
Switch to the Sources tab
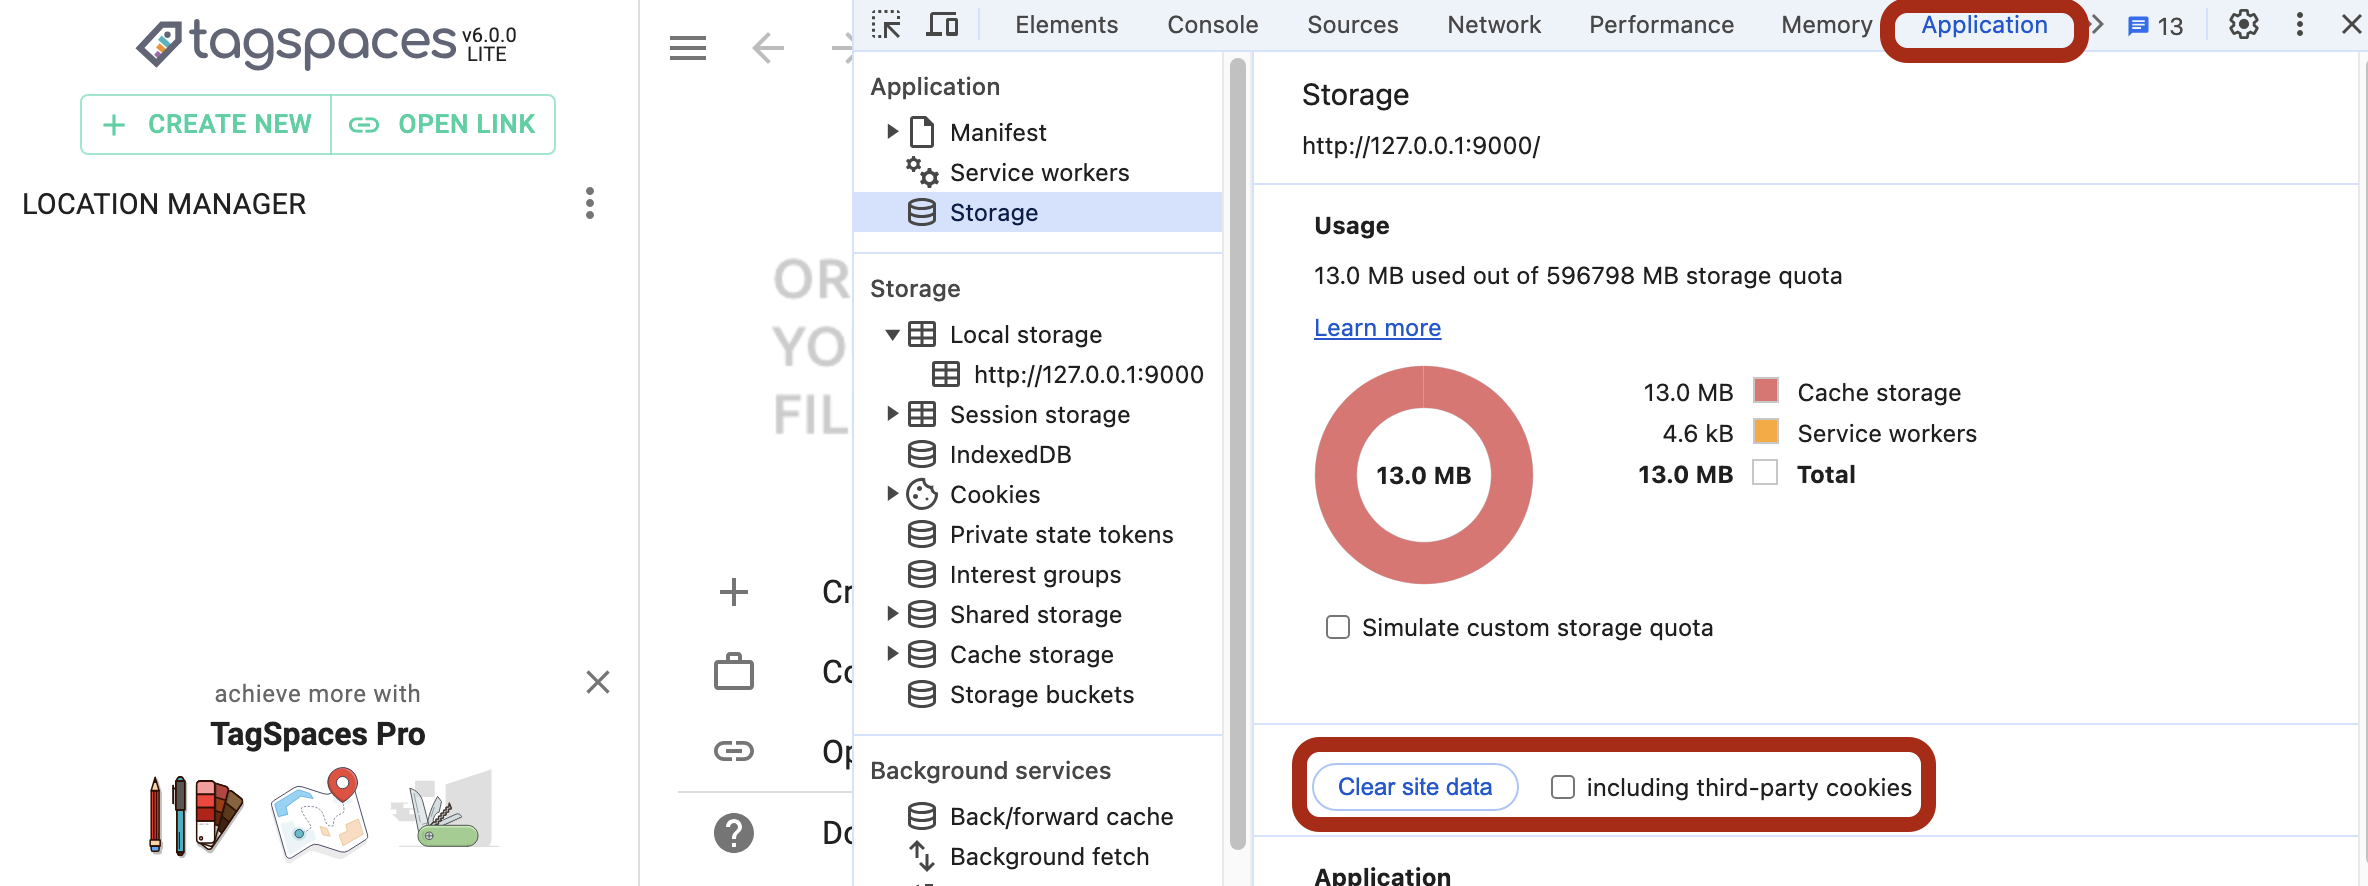[1352, 25]
